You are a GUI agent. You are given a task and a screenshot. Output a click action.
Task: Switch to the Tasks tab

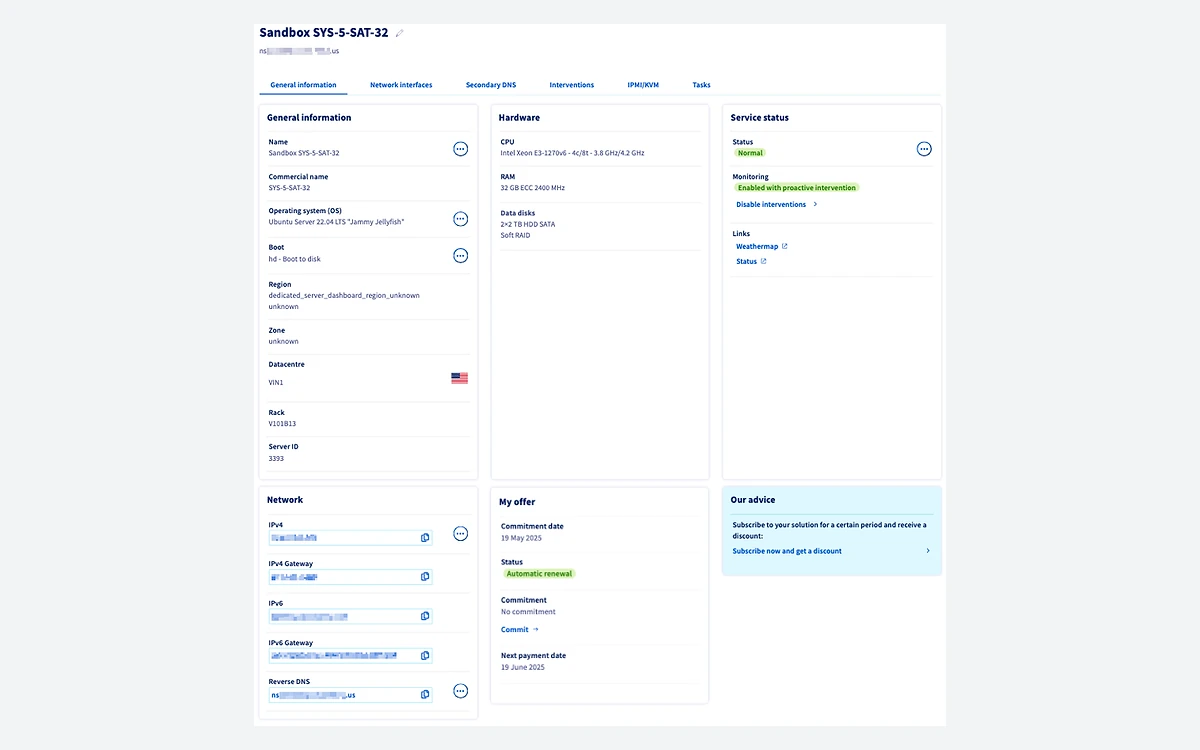(x=702, y=85)
